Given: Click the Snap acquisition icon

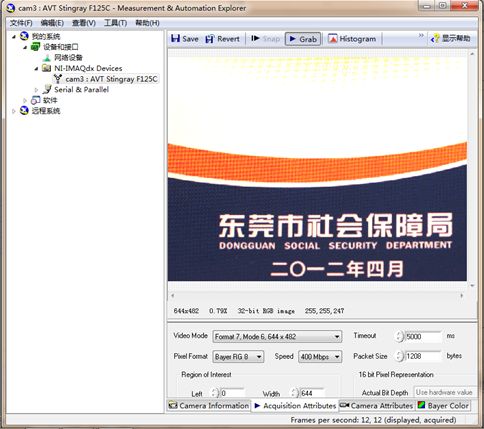Looking at the screenshot, I should click(255, 39).
